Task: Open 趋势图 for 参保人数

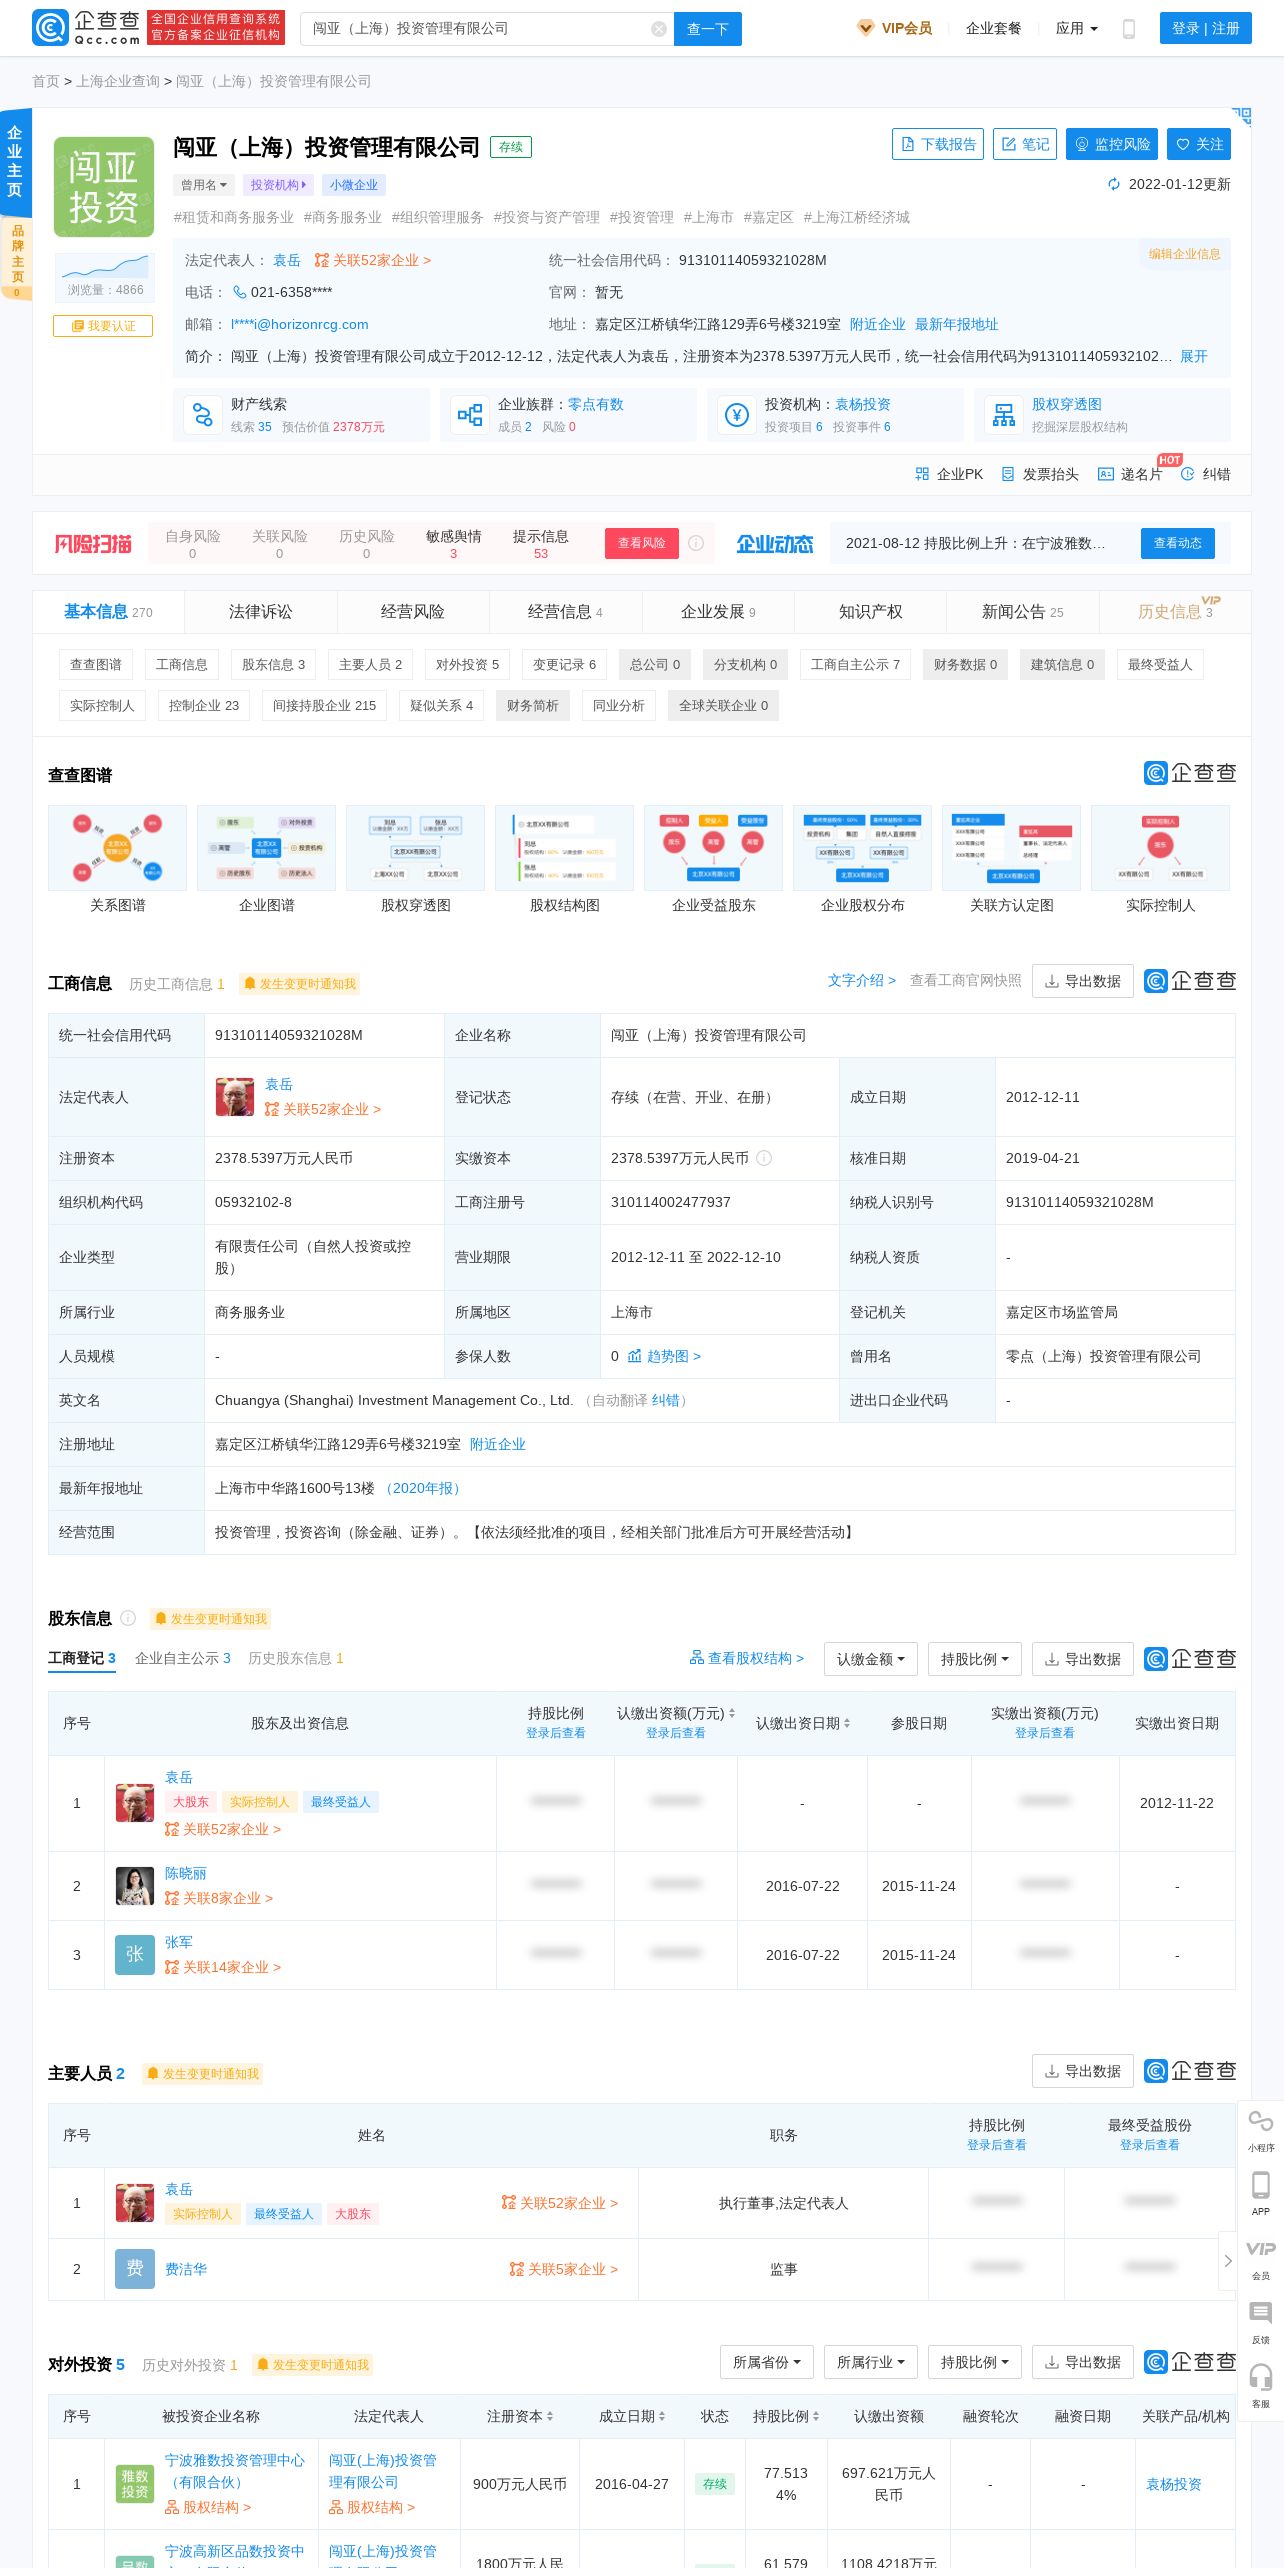Action: pyautogui.click(x=664, y=1356)
